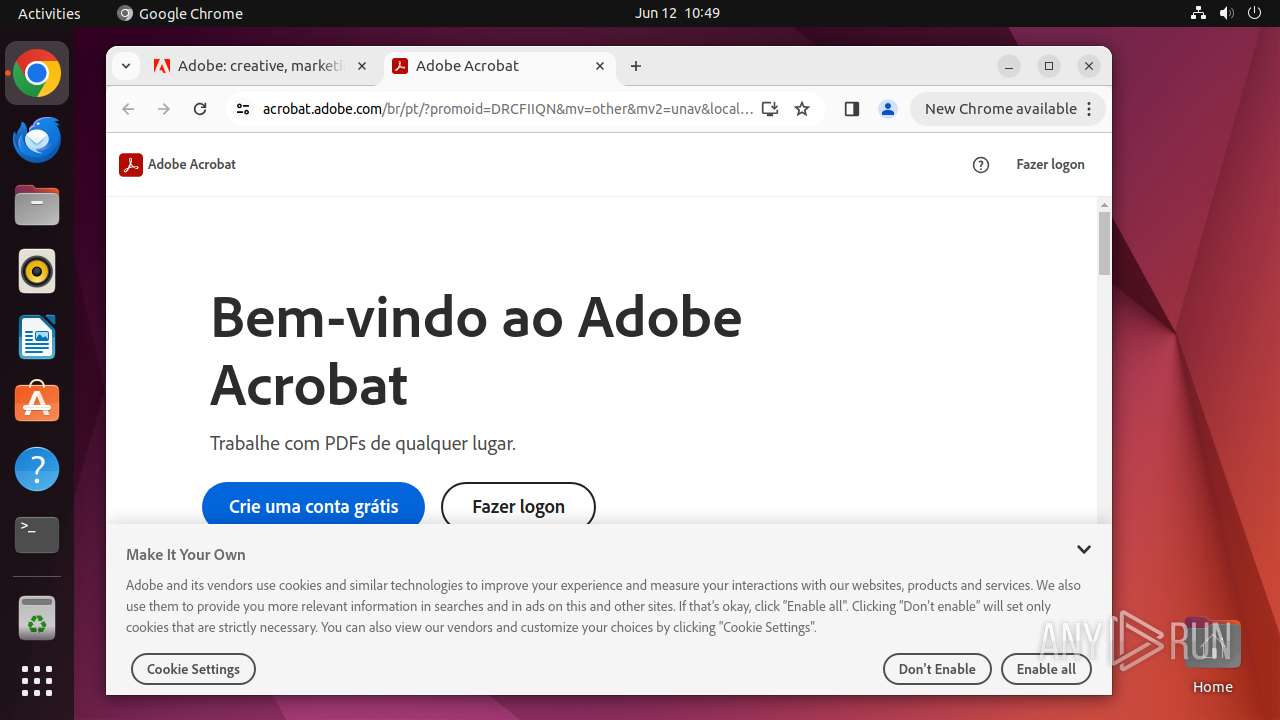Maximize the Chrome window

point(1049,66)
